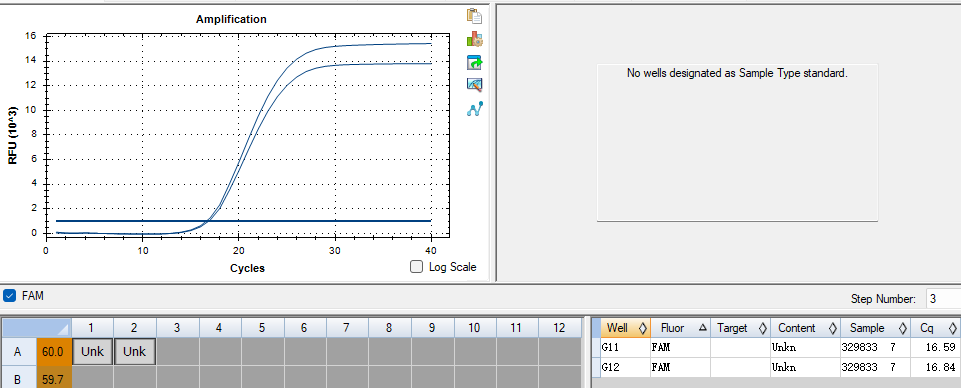This screenshot has height=388, width=961.
Task: Select plate column 12 header
Action: (x=560, y=328)
